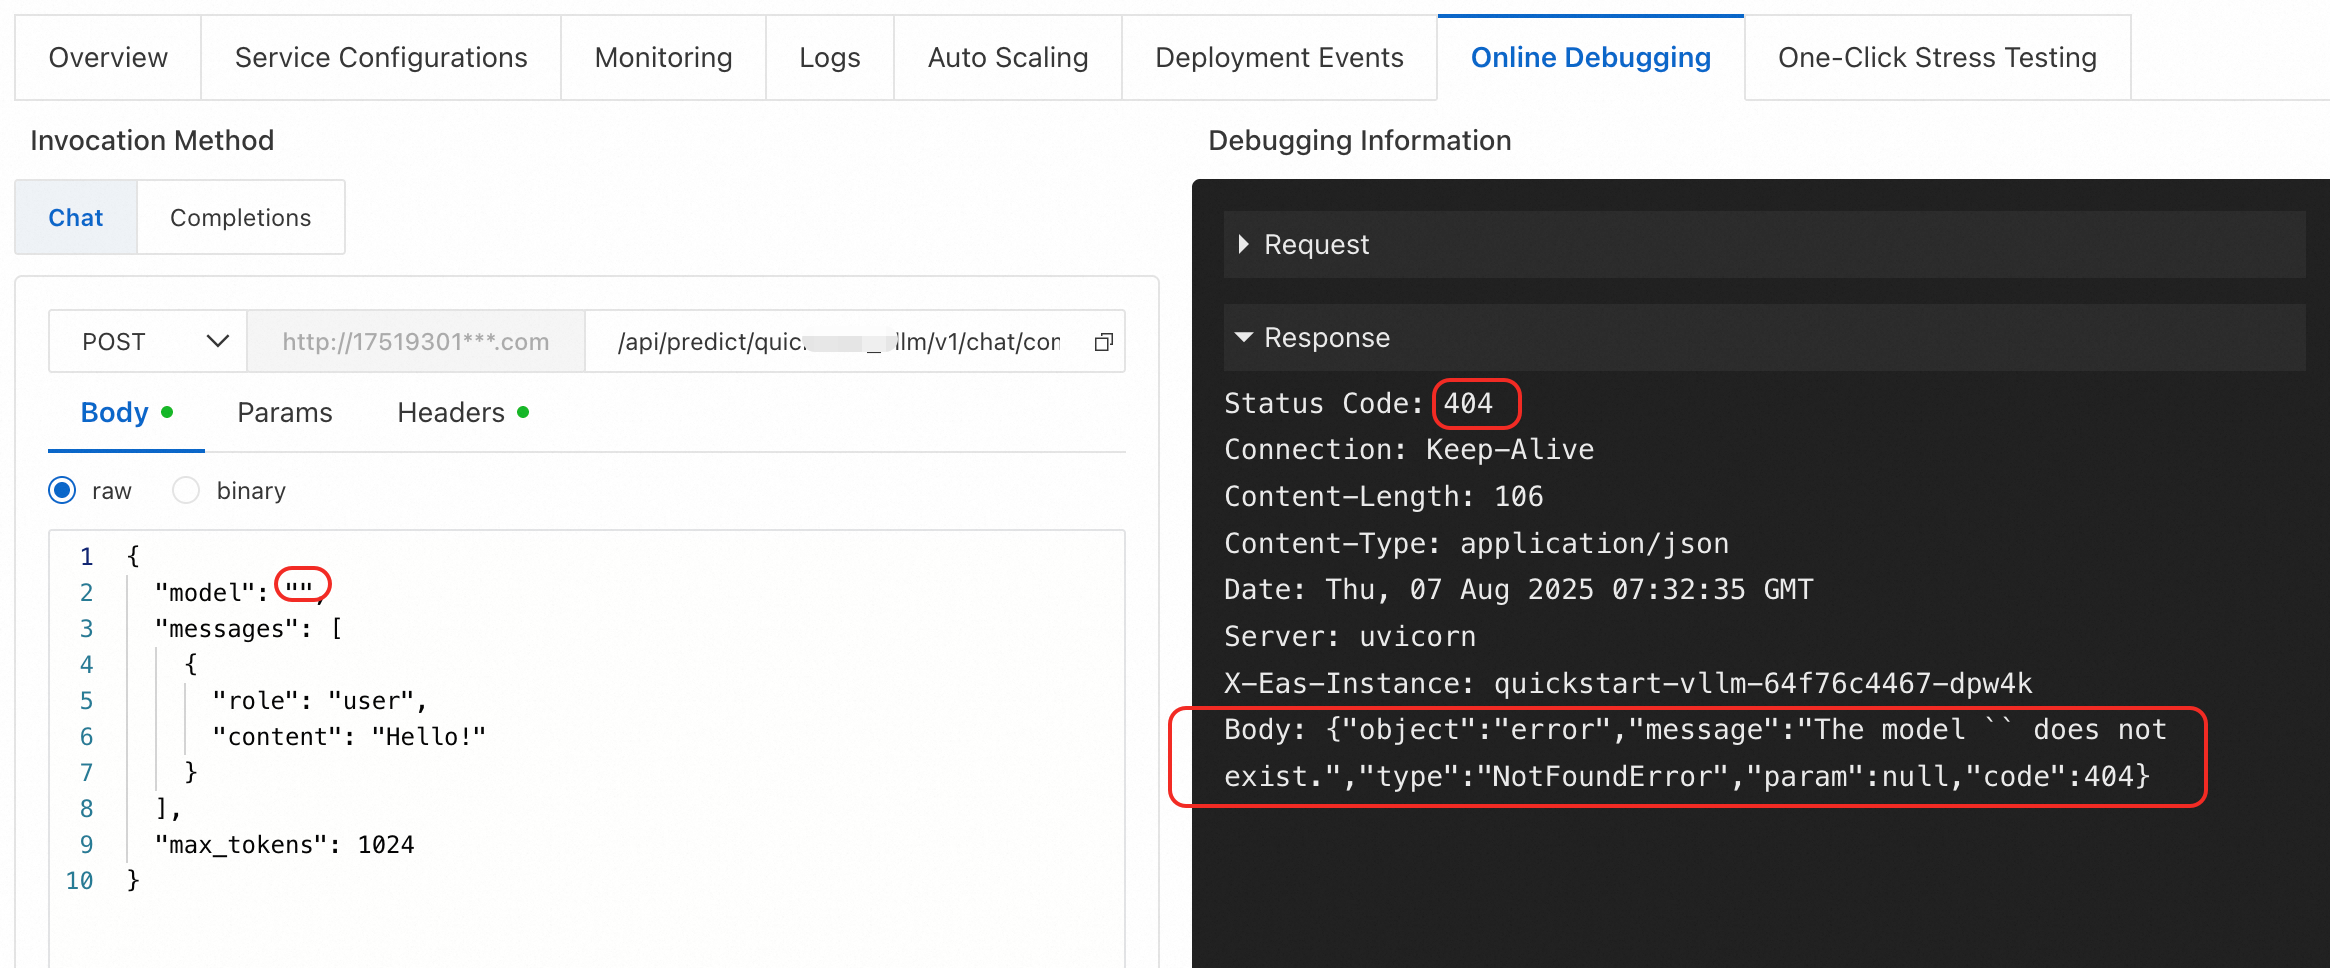Click the empty model value in JSON body
Screen dimensions: 2330x968
tap(299, 588)
